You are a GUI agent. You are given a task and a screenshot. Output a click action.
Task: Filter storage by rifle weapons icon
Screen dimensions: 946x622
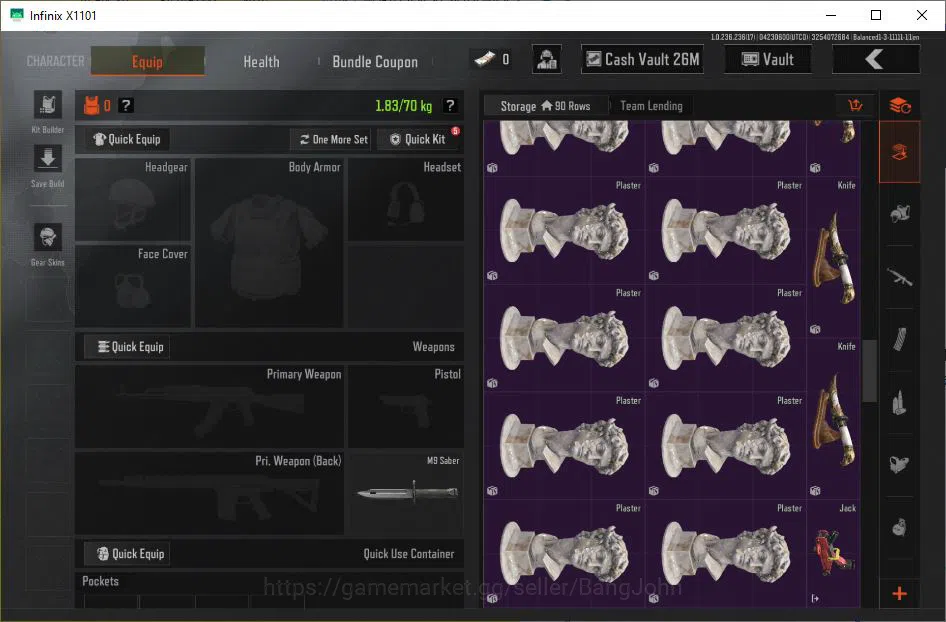tap(900, 278)
